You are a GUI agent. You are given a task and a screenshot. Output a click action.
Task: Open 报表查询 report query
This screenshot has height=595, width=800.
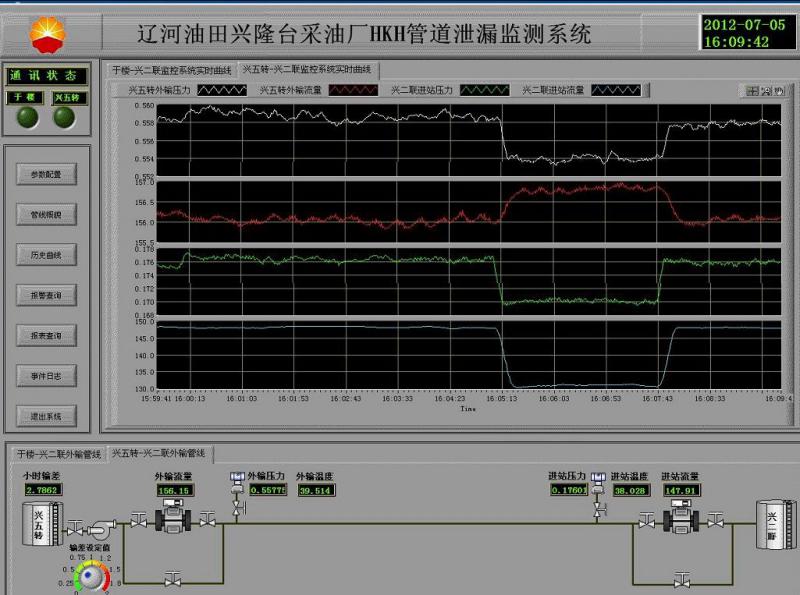[46, 336]
